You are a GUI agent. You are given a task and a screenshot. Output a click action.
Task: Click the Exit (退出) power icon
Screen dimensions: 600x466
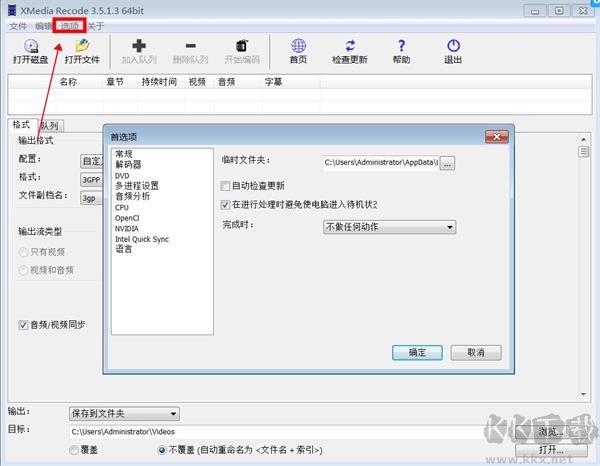point(453,46)
